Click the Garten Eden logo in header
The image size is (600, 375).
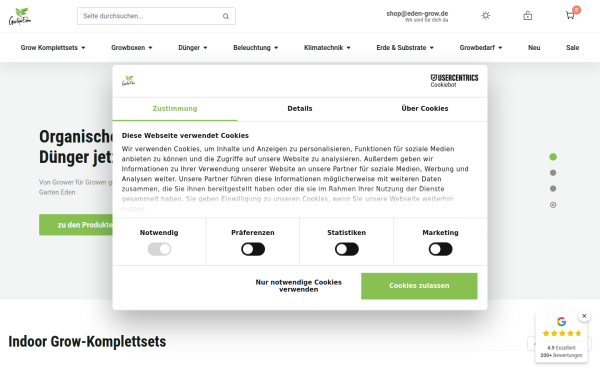pyautogui.click(x=20, y=16)
